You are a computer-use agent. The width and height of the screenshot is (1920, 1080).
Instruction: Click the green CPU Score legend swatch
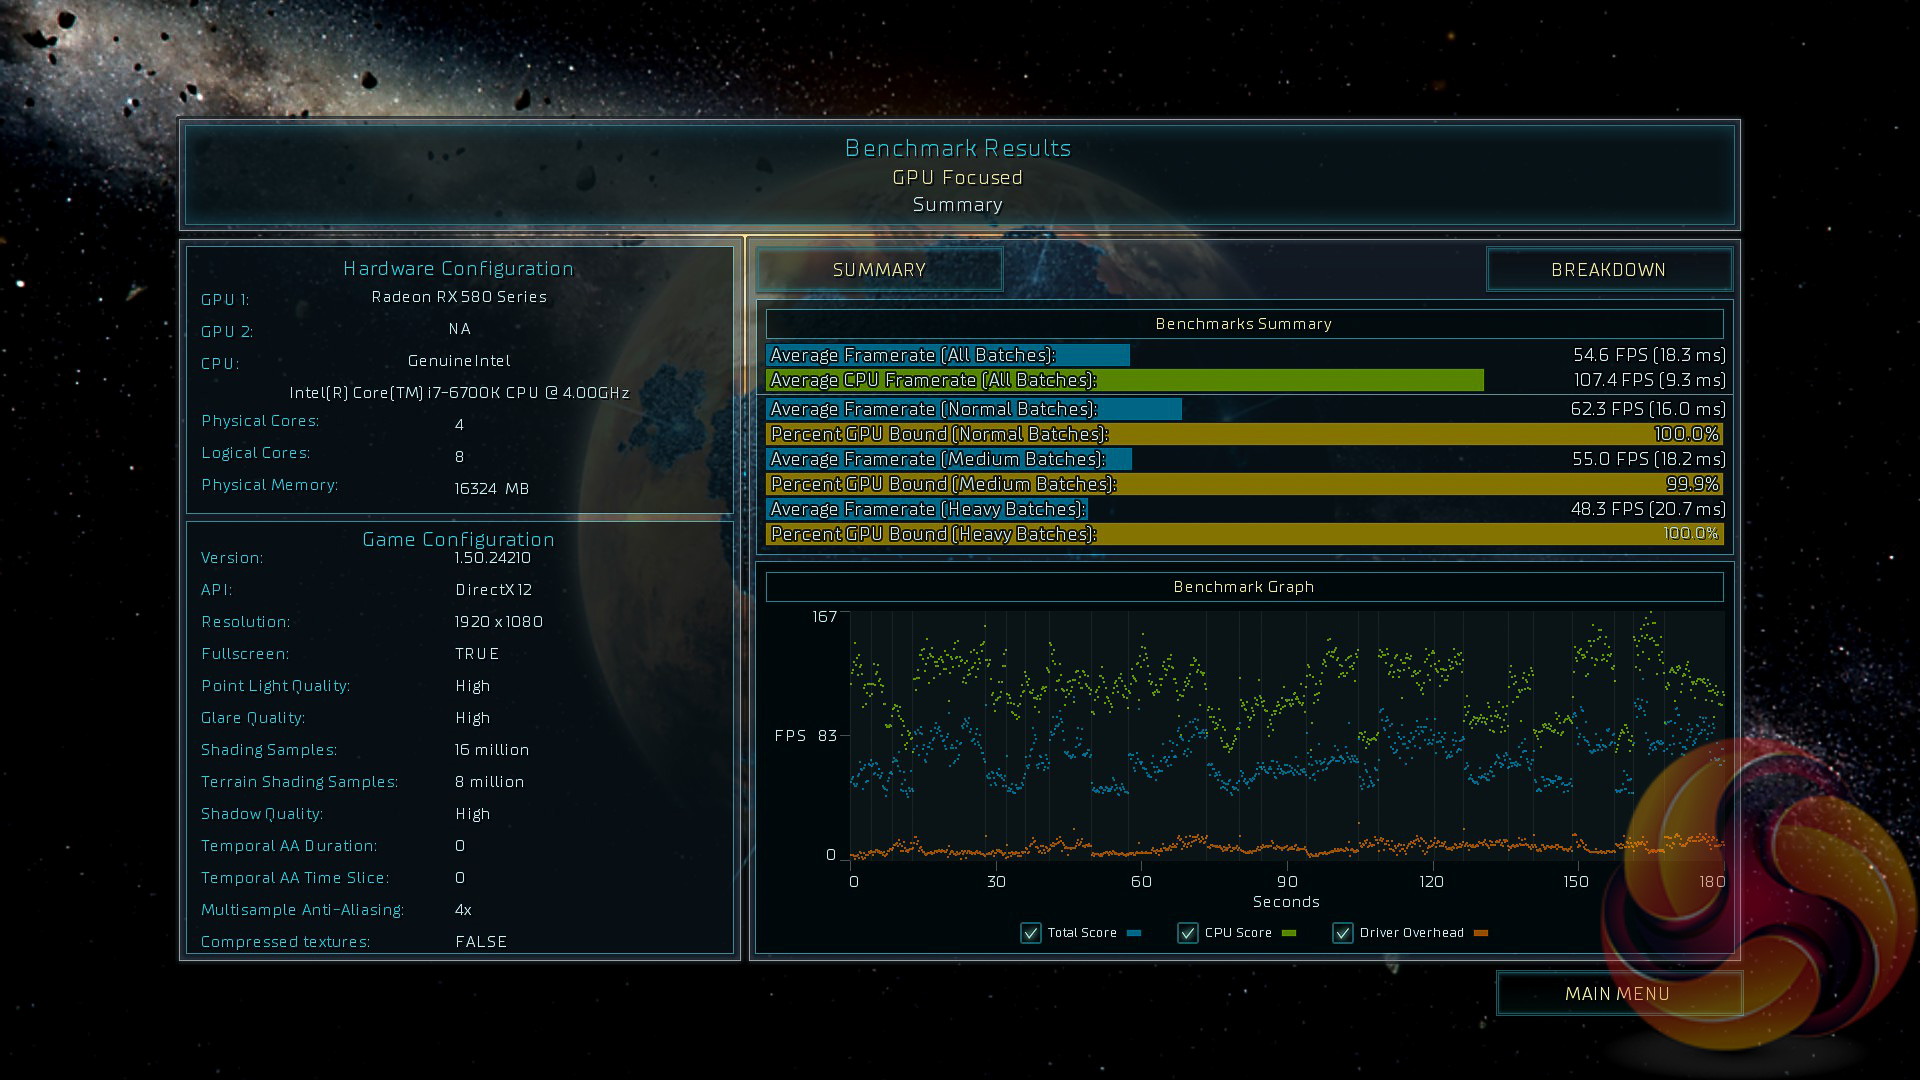coord(1289,933)
